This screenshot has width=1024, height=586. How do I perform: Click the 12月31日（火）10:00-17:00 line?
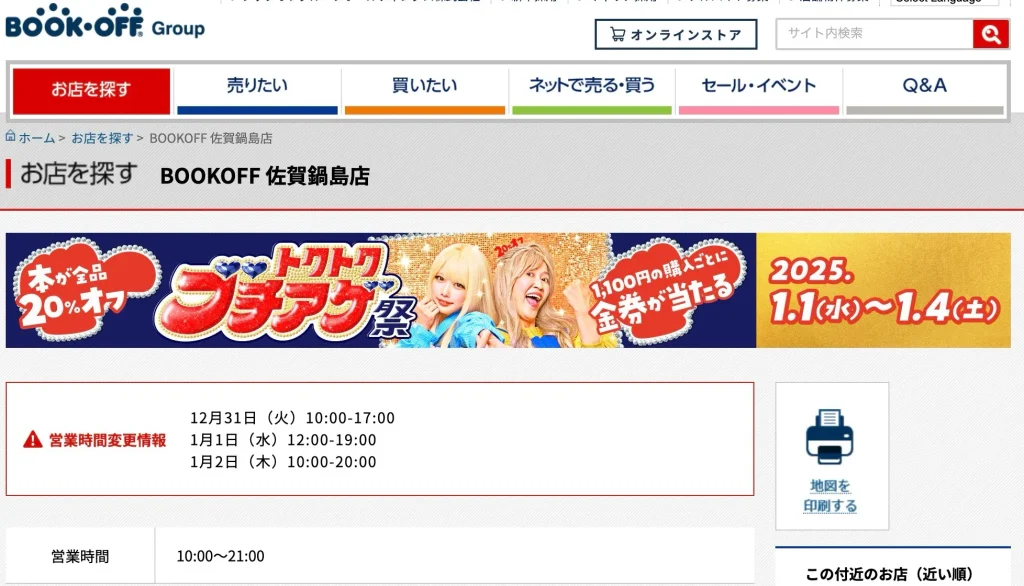coord(292,417)
